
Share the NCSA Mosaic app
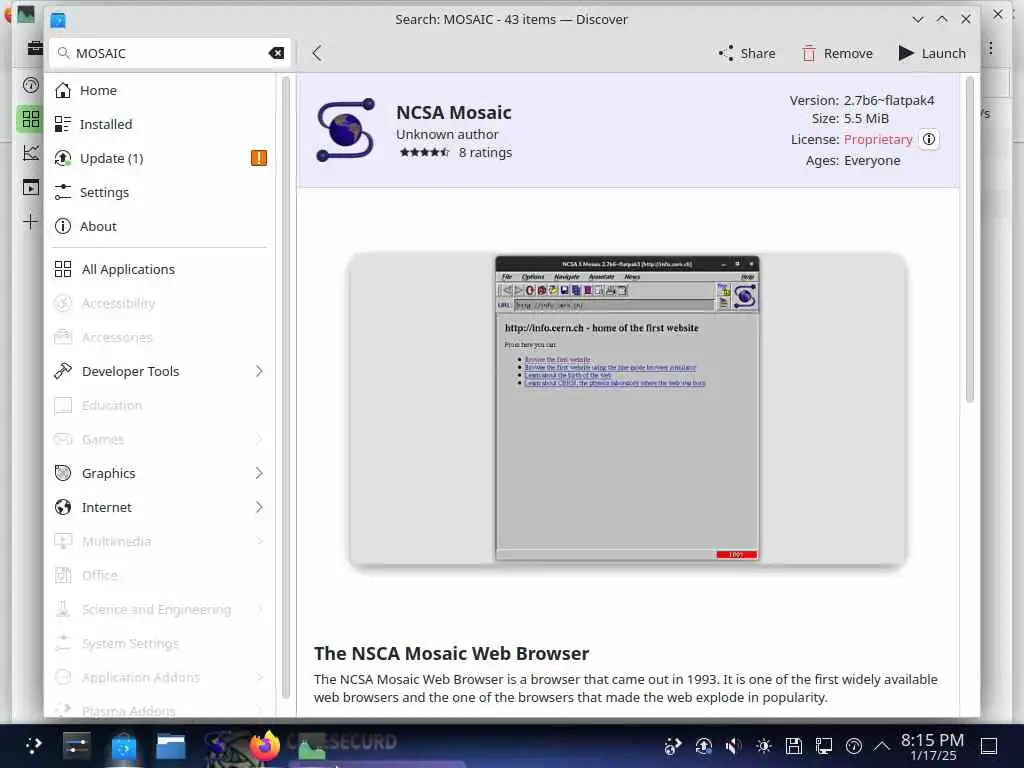[746, 53]
